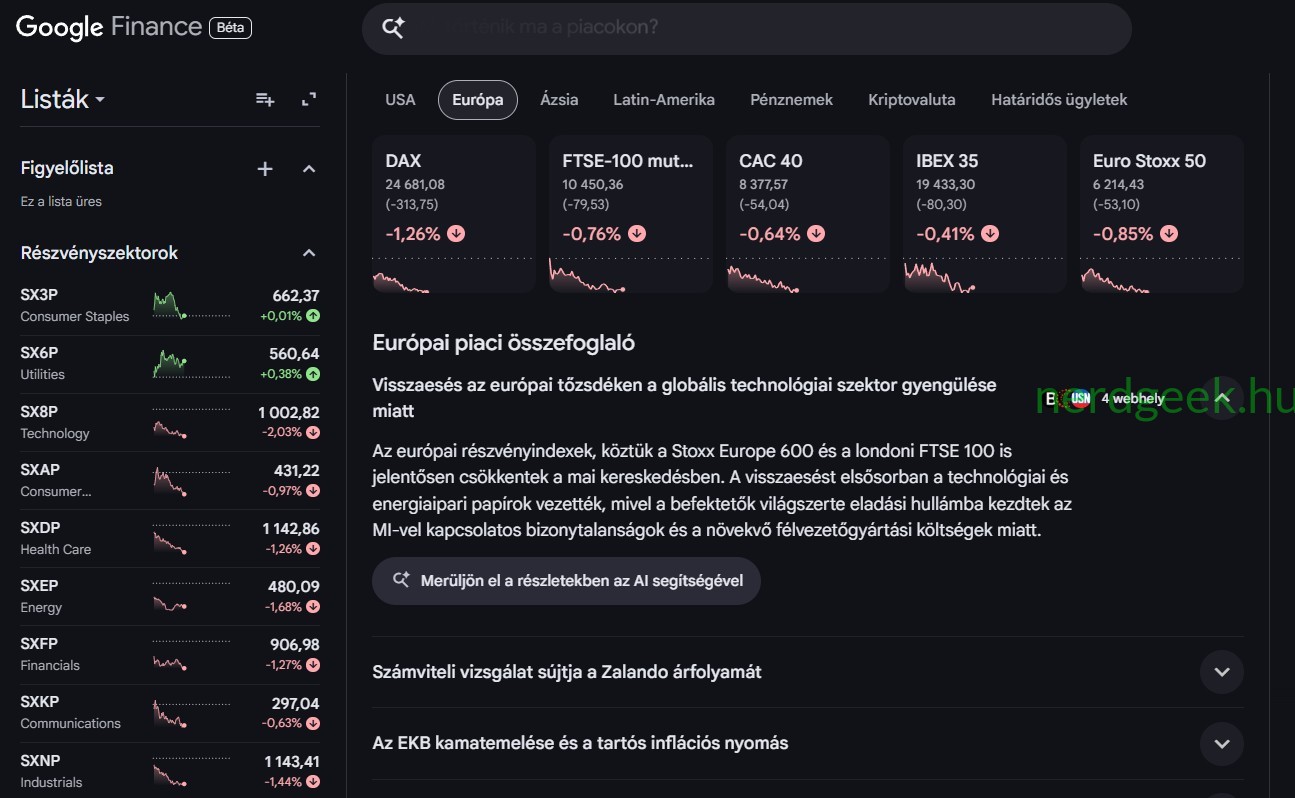Image resolution: width=1295 pixels, height=798 pixels.
Task: Click headline Számviteli vizsgálat sújtja a Zalando
Action: [x=567, y=672]
